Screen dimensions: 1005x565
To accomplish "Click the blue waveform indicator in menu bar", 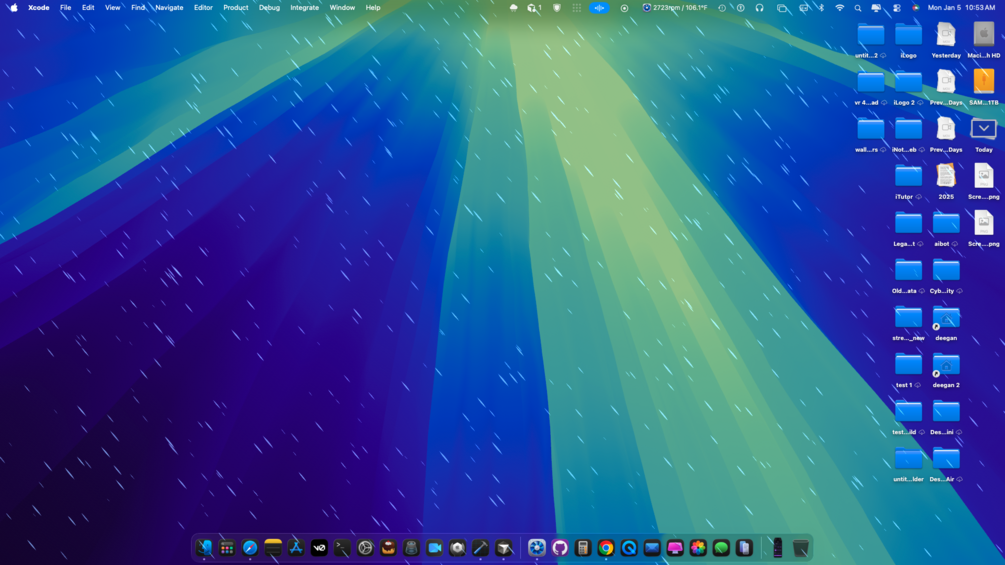I will tap(599, 8).
